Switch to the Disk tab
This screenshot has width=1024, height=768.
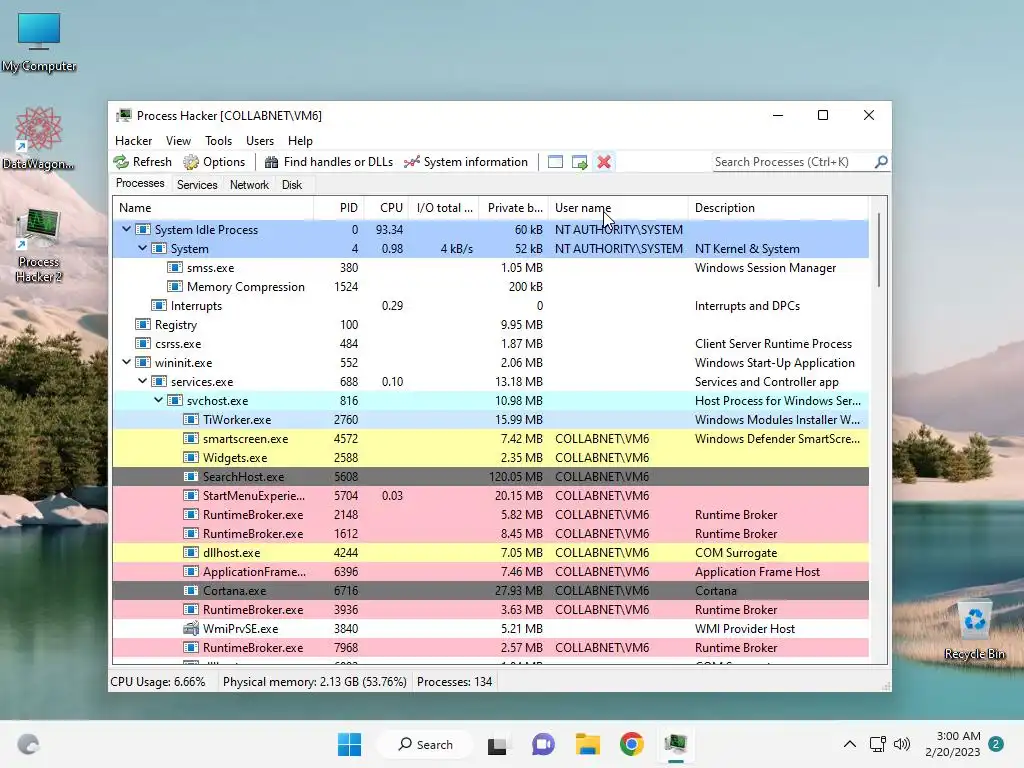pyautogui.click(x=292, y=185)
